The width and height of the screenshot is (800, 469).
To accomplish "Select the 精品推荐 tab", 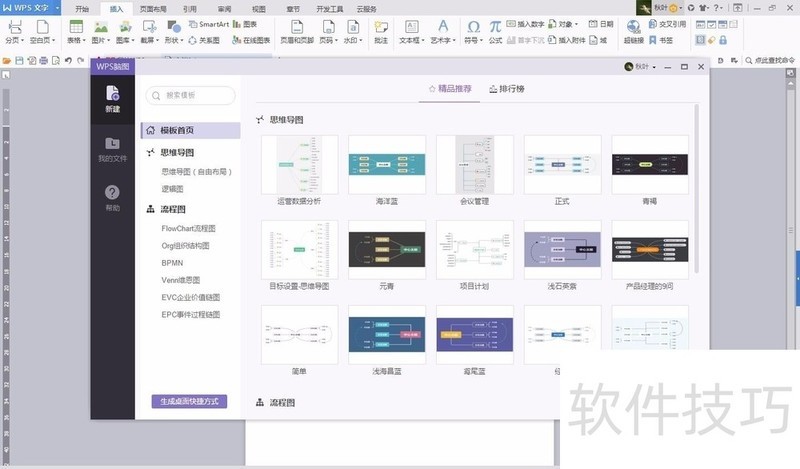I will [450, 89].
